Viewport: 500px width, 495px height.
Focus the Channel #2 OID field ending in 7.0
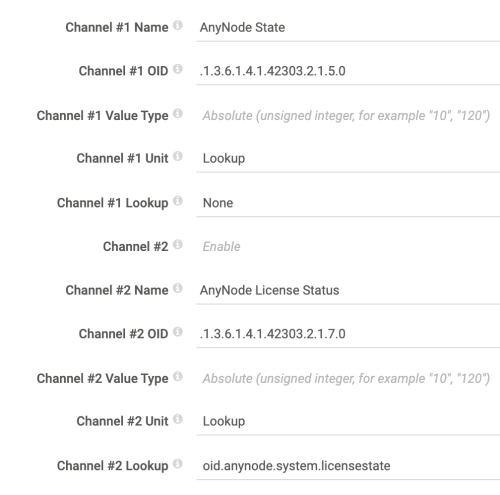point(348,334)
